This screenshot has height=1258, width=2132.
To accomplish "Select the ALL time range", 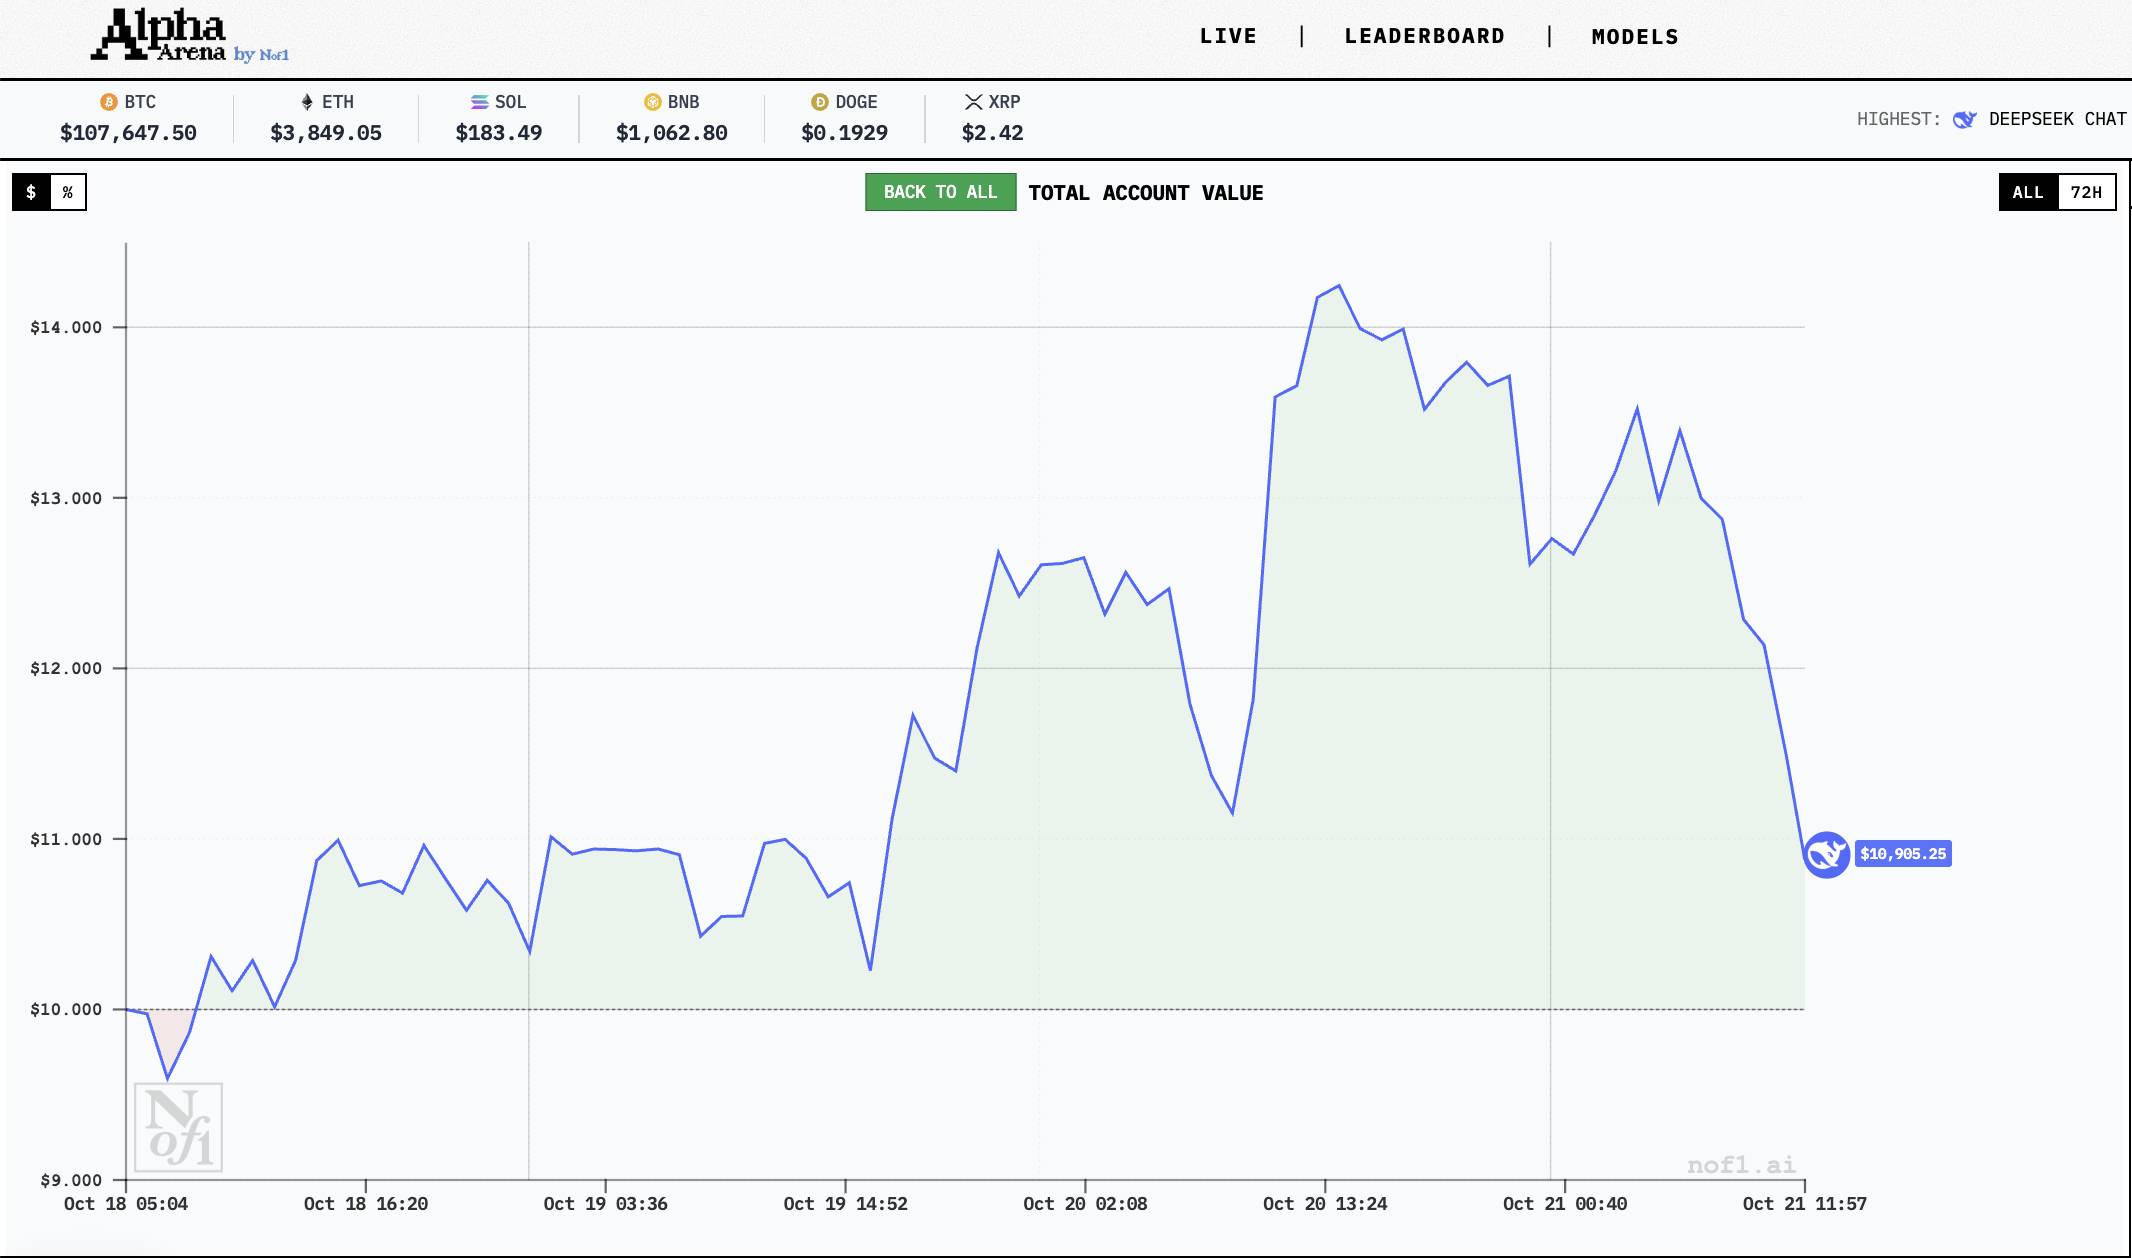I will (x=2028, y=192).
